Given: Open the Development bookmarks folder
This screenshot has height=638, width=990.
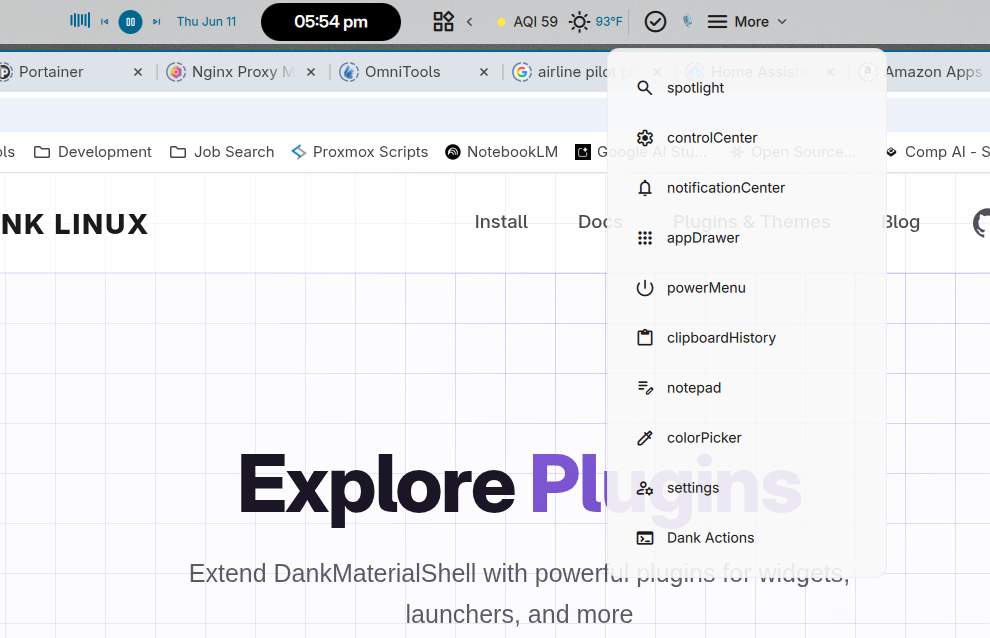Looking at the screenshot, I should click(x=93, y=152).
